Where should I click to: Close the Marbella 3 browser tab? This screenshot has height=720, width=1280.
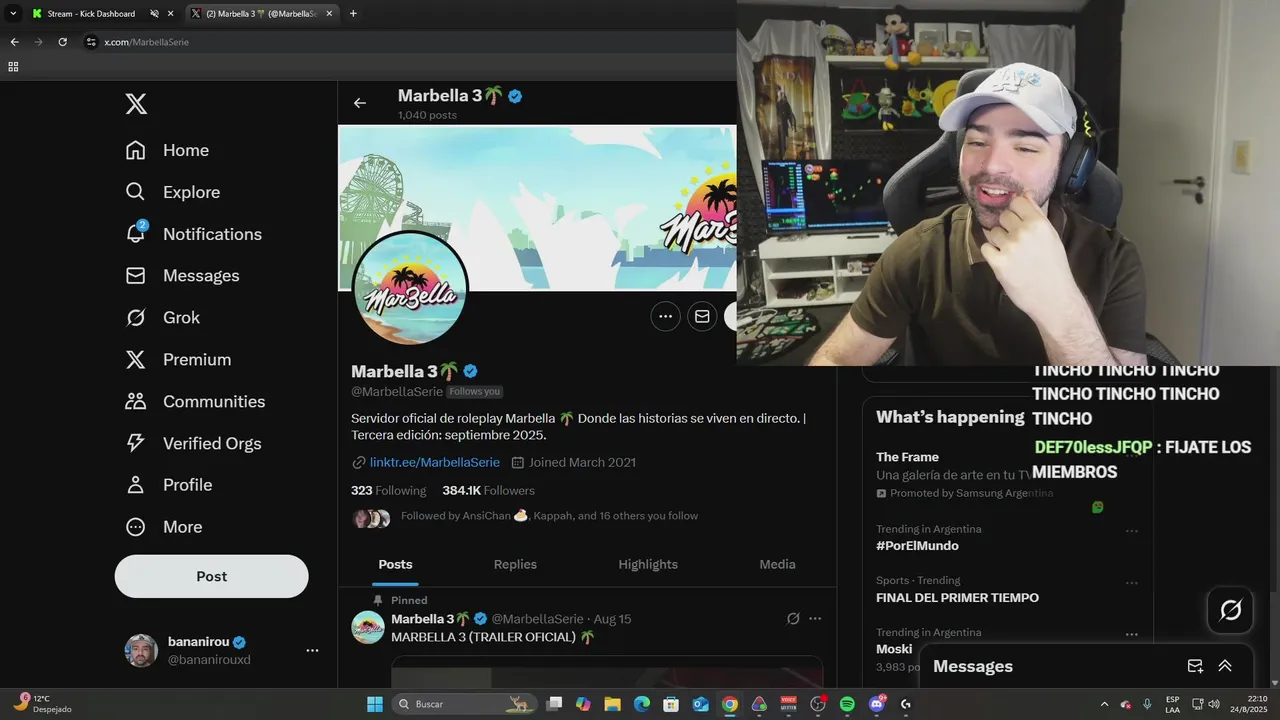click(329, 14)
